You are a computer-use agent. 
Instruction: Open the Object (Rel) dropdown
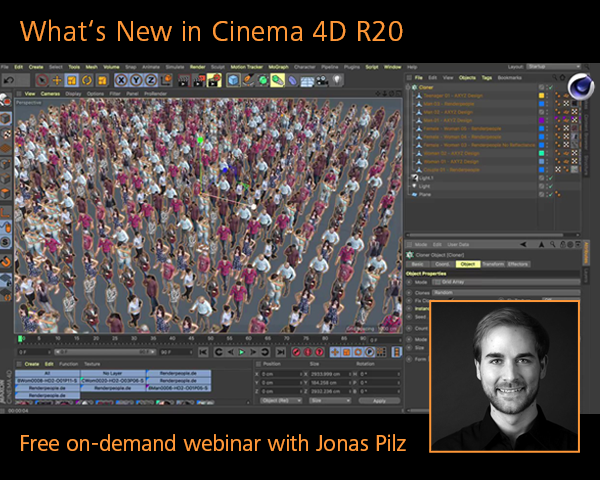281,400
